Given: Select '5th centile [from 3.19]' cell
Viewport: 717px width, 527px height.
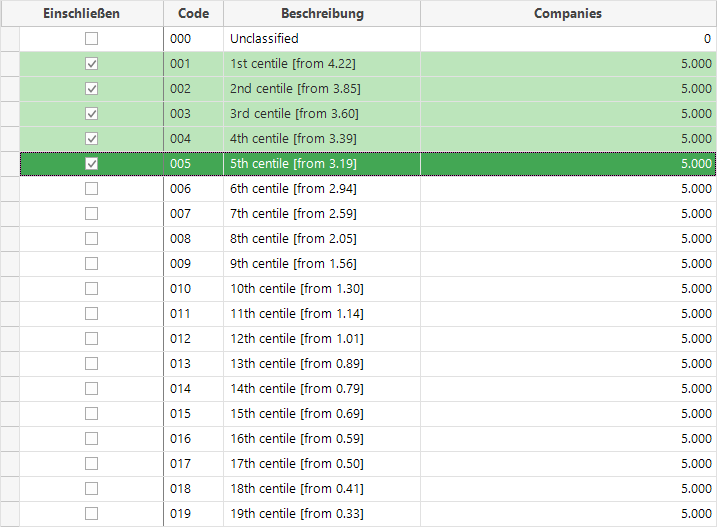Looking at the screenshot, I should (322, 163).
